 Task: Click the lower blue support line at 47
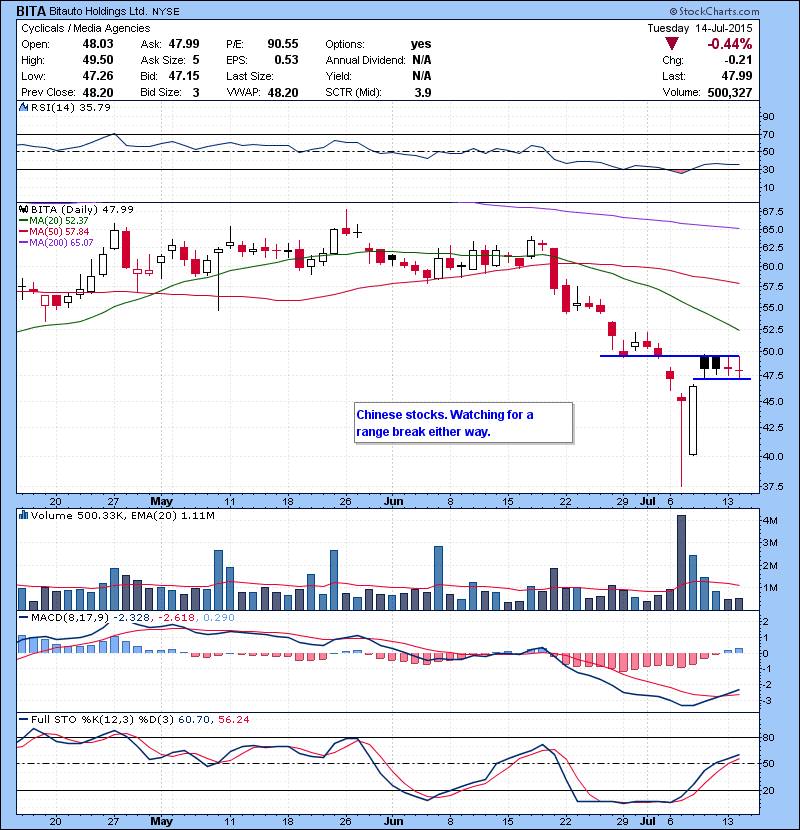(x=722, y=379)
